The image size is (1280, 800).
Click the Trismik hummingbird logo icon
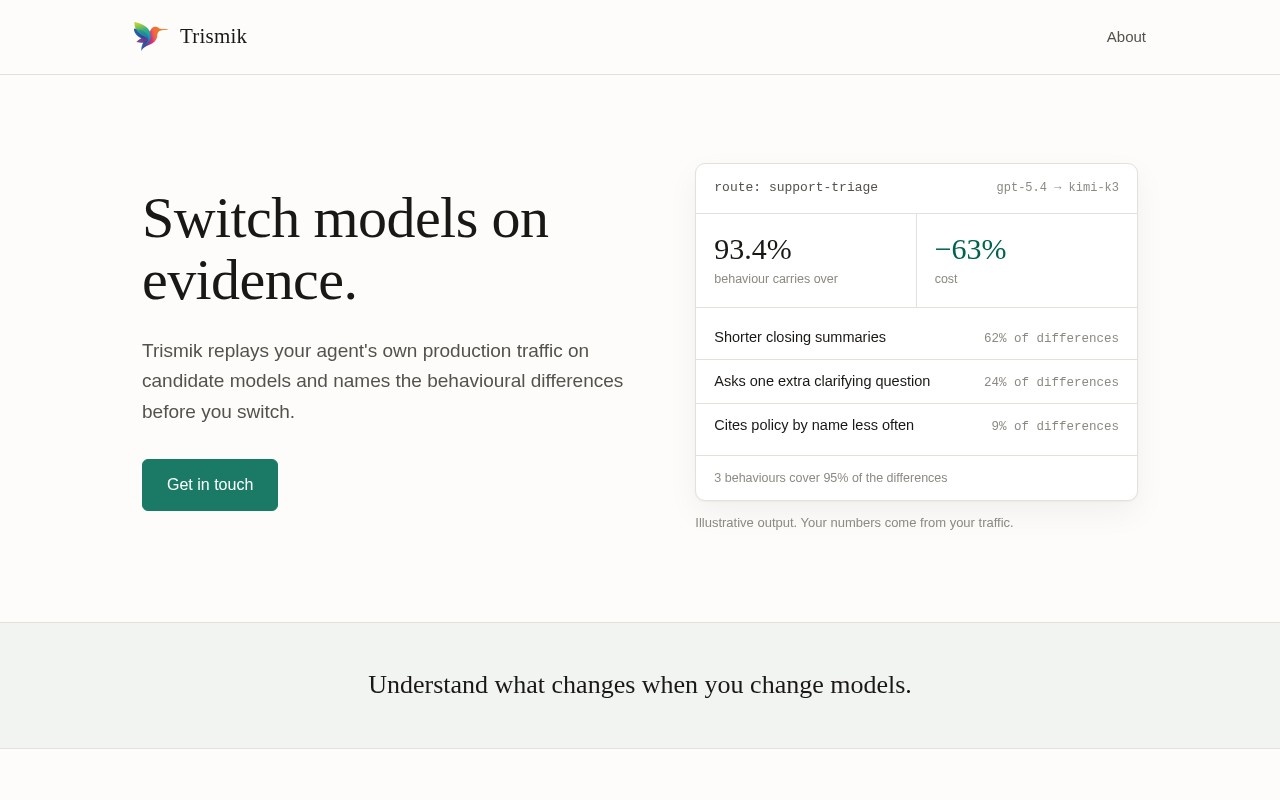pos(150,36)
